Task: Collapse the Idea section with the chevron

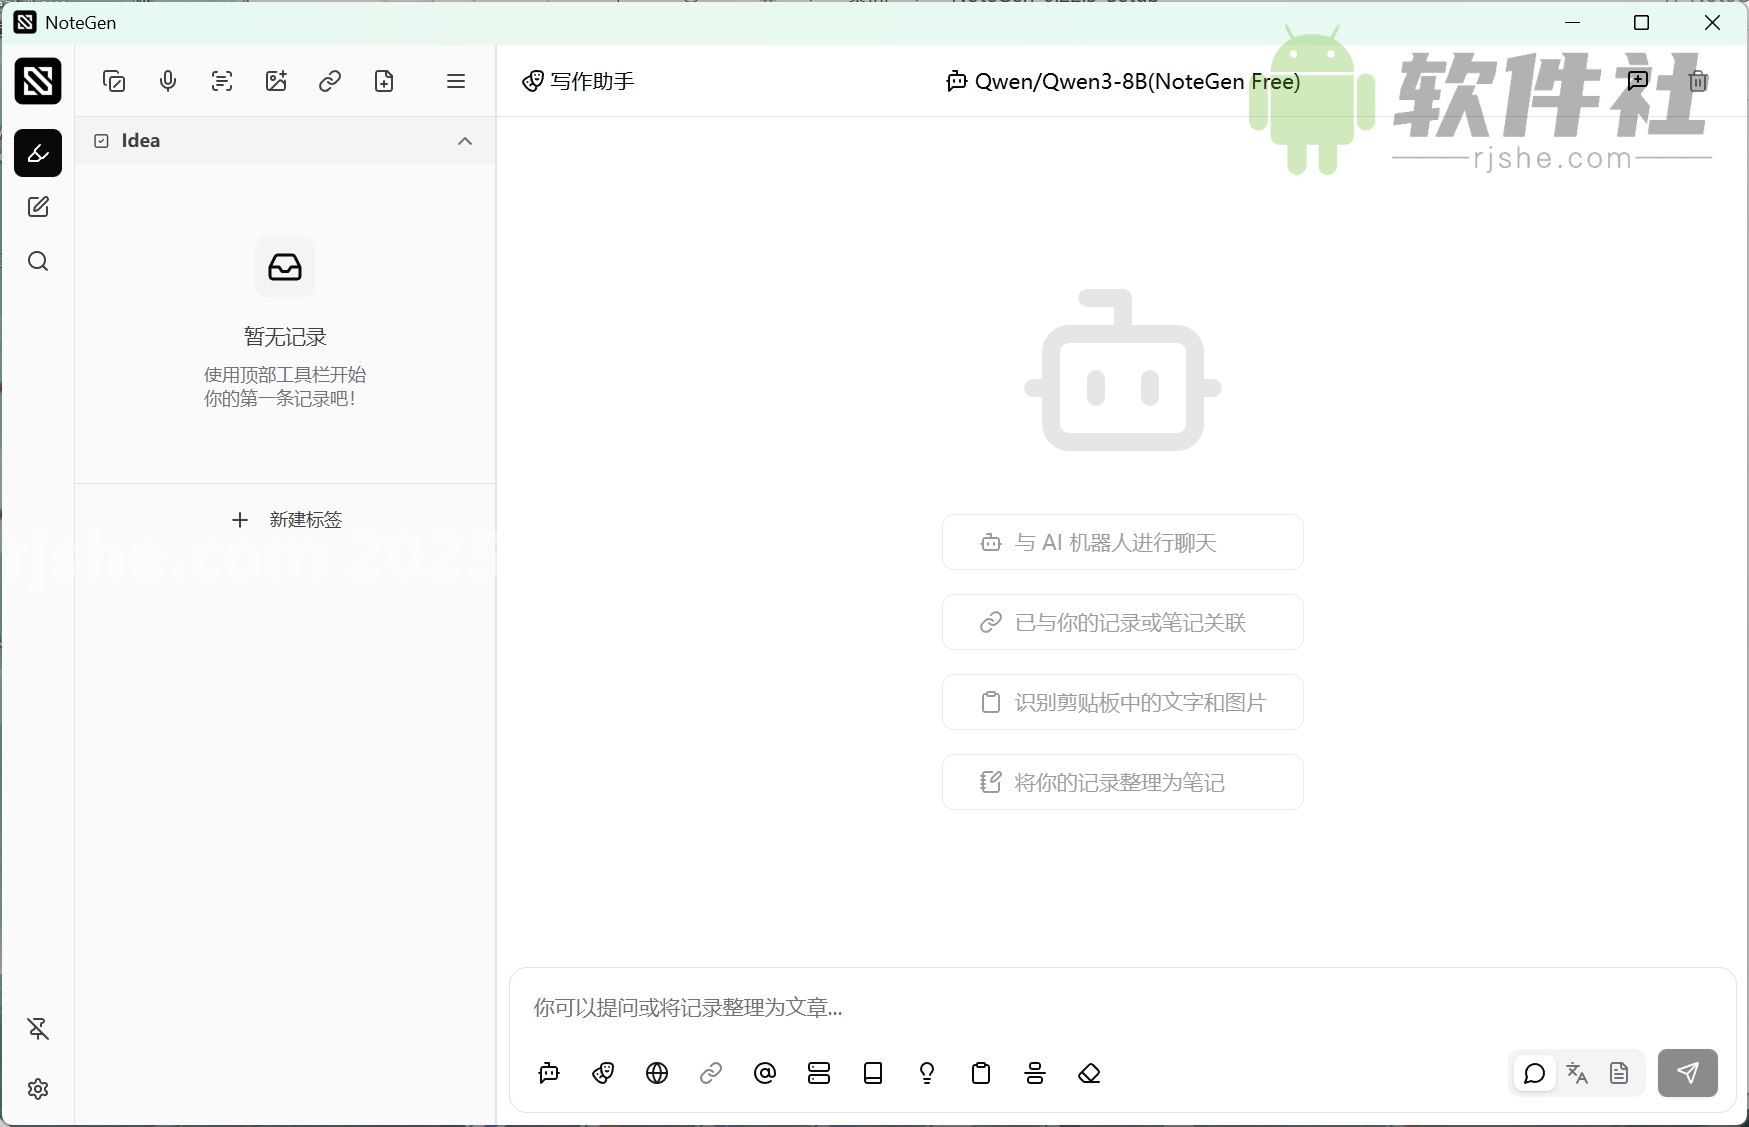Action: [464, 141]
